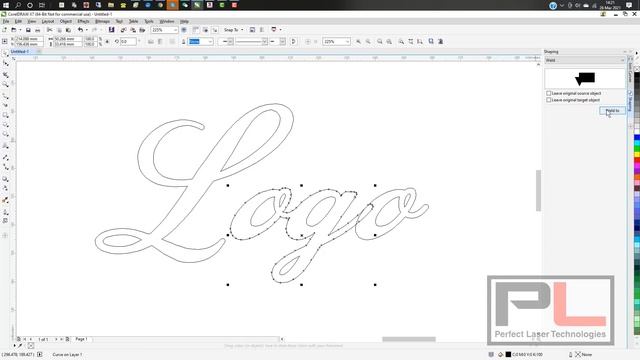Image resolution: width=640 pixels, height=360 pixels.
Task: Open Windows taskbar search
Action: click(18, 5)
